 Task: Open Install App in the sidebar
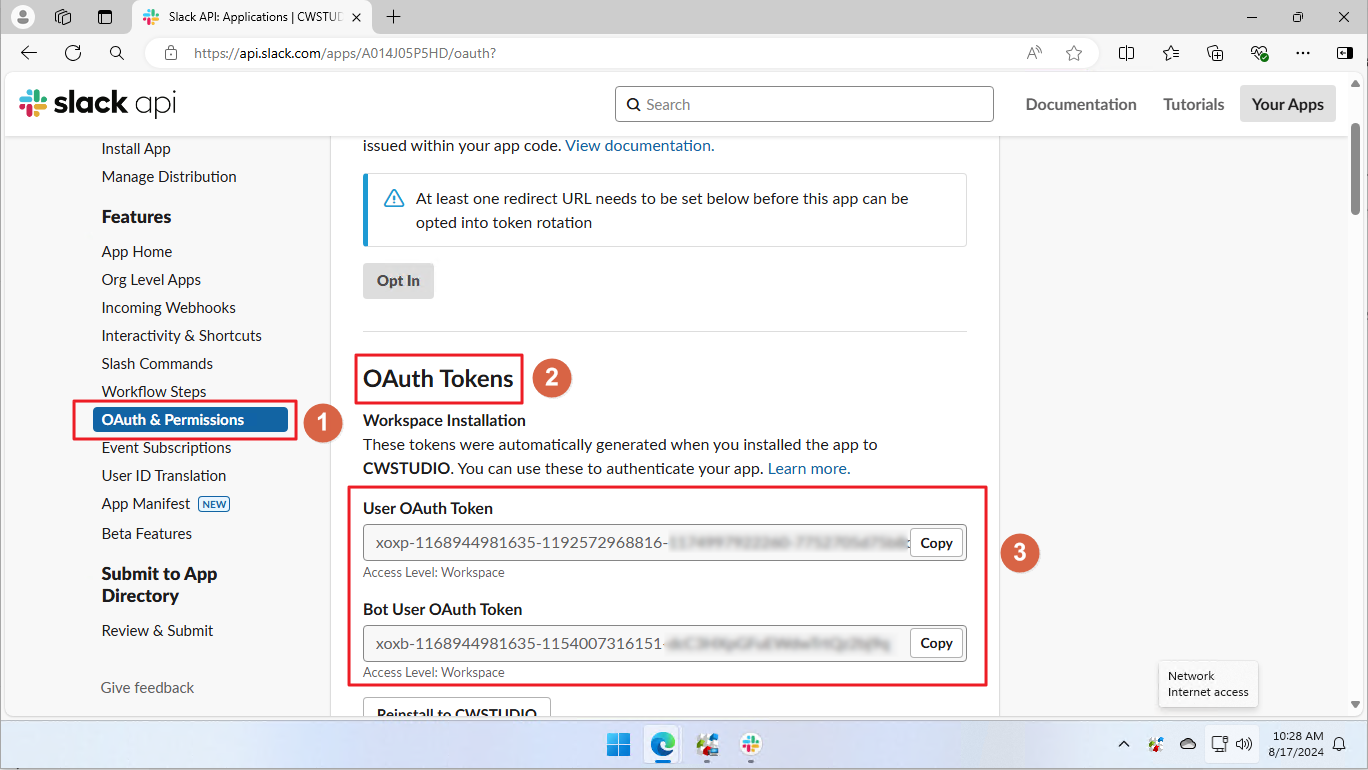tap(136, 149)
